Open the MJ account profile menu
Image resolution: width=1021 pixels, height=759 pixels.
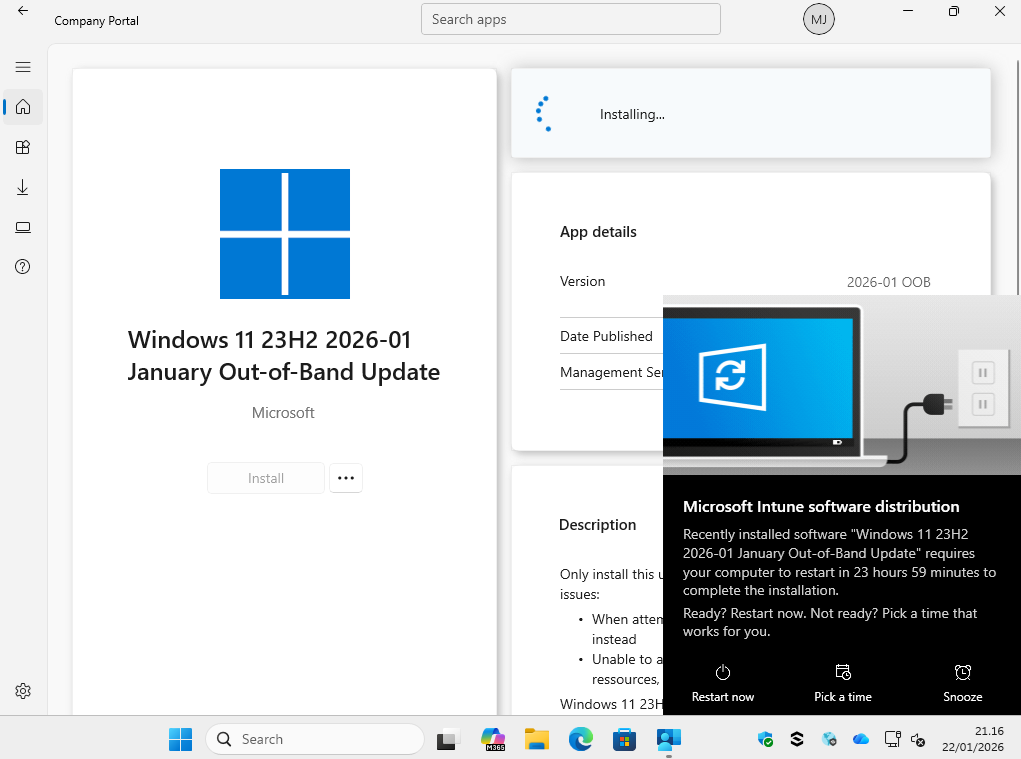pyautogui.click(x=818, y=19)
